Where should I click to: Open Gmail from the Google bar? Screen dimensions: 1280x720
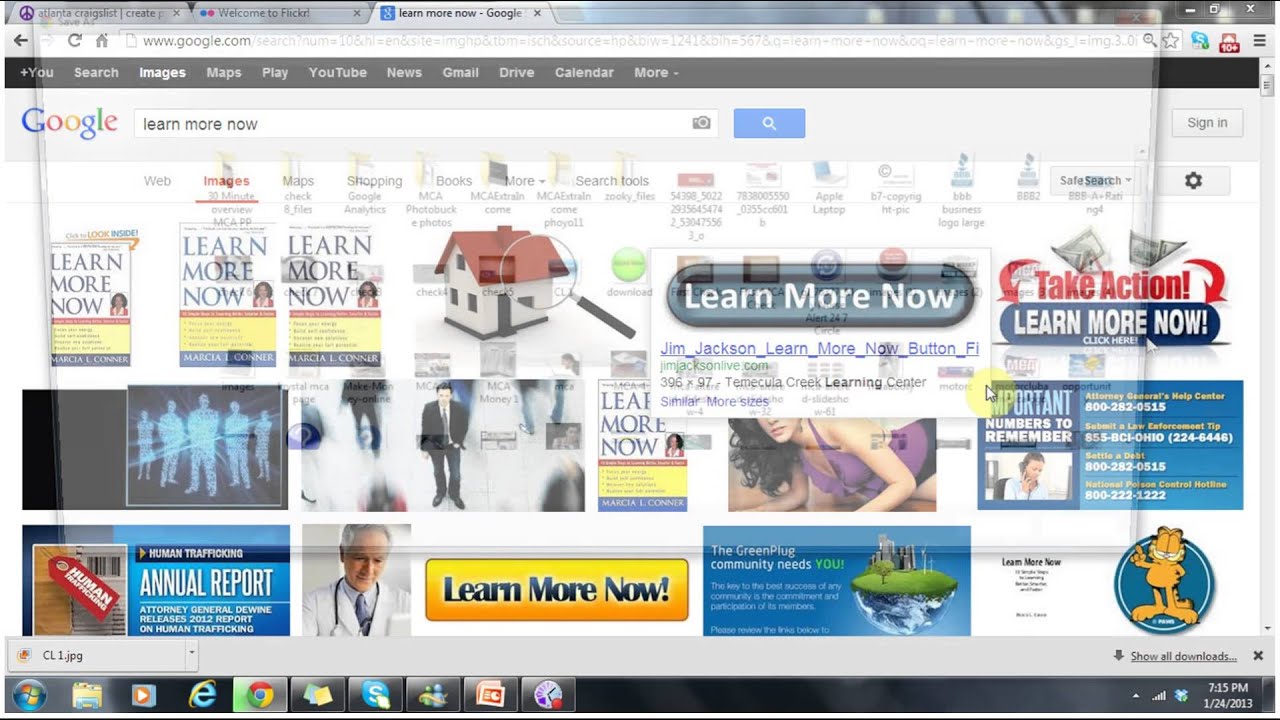point(460,72)
